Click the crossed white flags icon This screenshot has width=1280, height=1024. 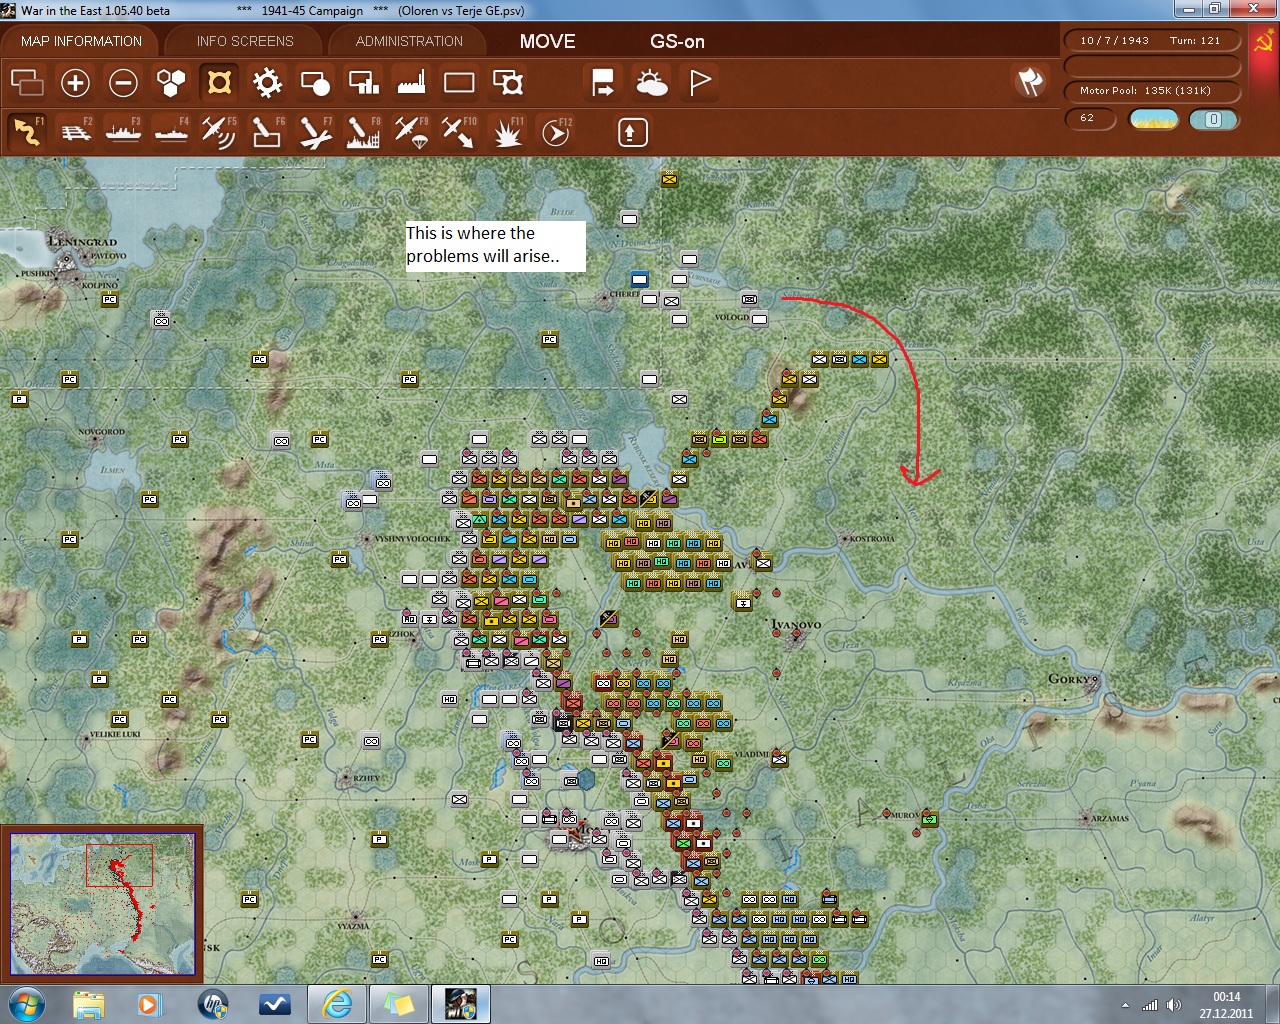[1030, 82]
